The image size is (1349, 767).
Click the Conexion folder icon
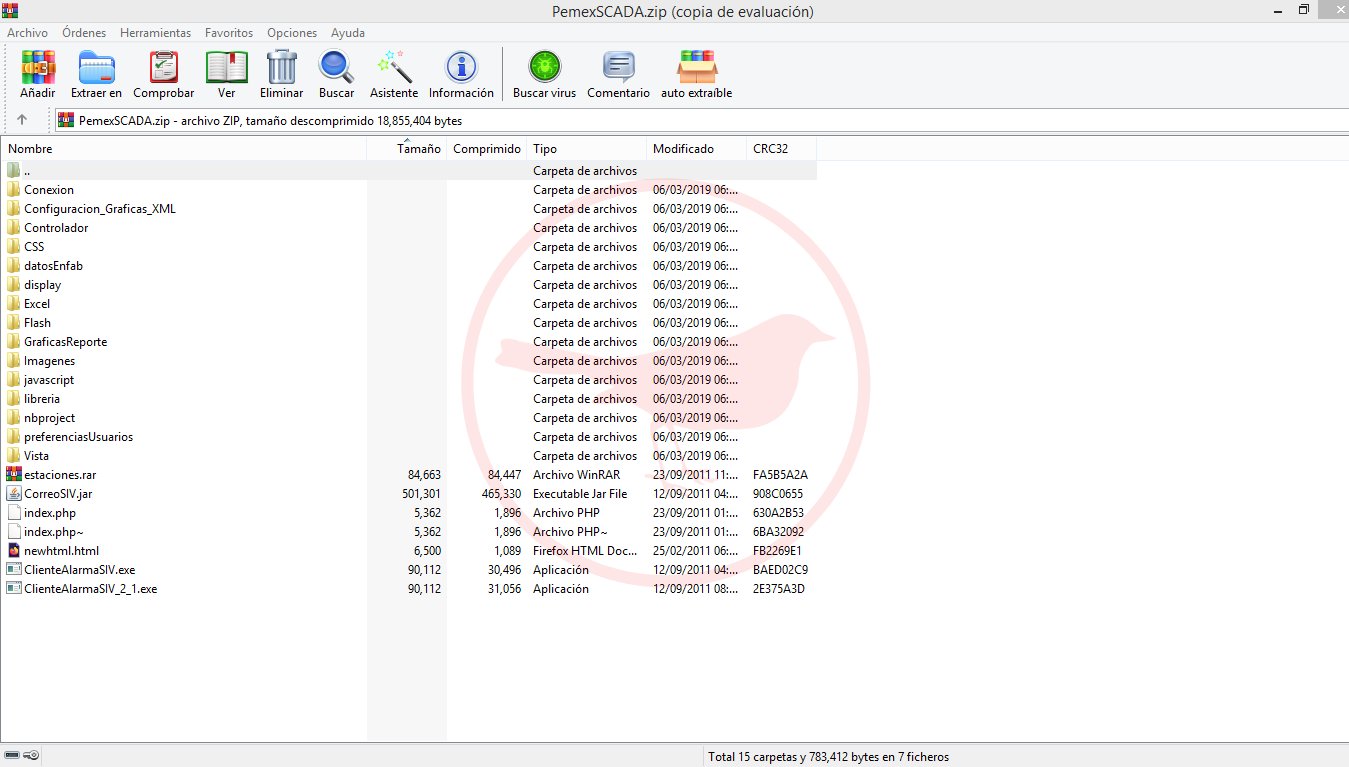(13, 189)
